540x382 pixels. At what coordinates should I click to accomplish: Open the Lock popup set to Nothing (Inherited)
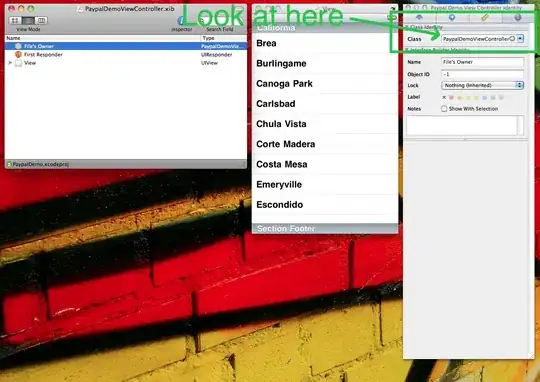pos(482,85)
